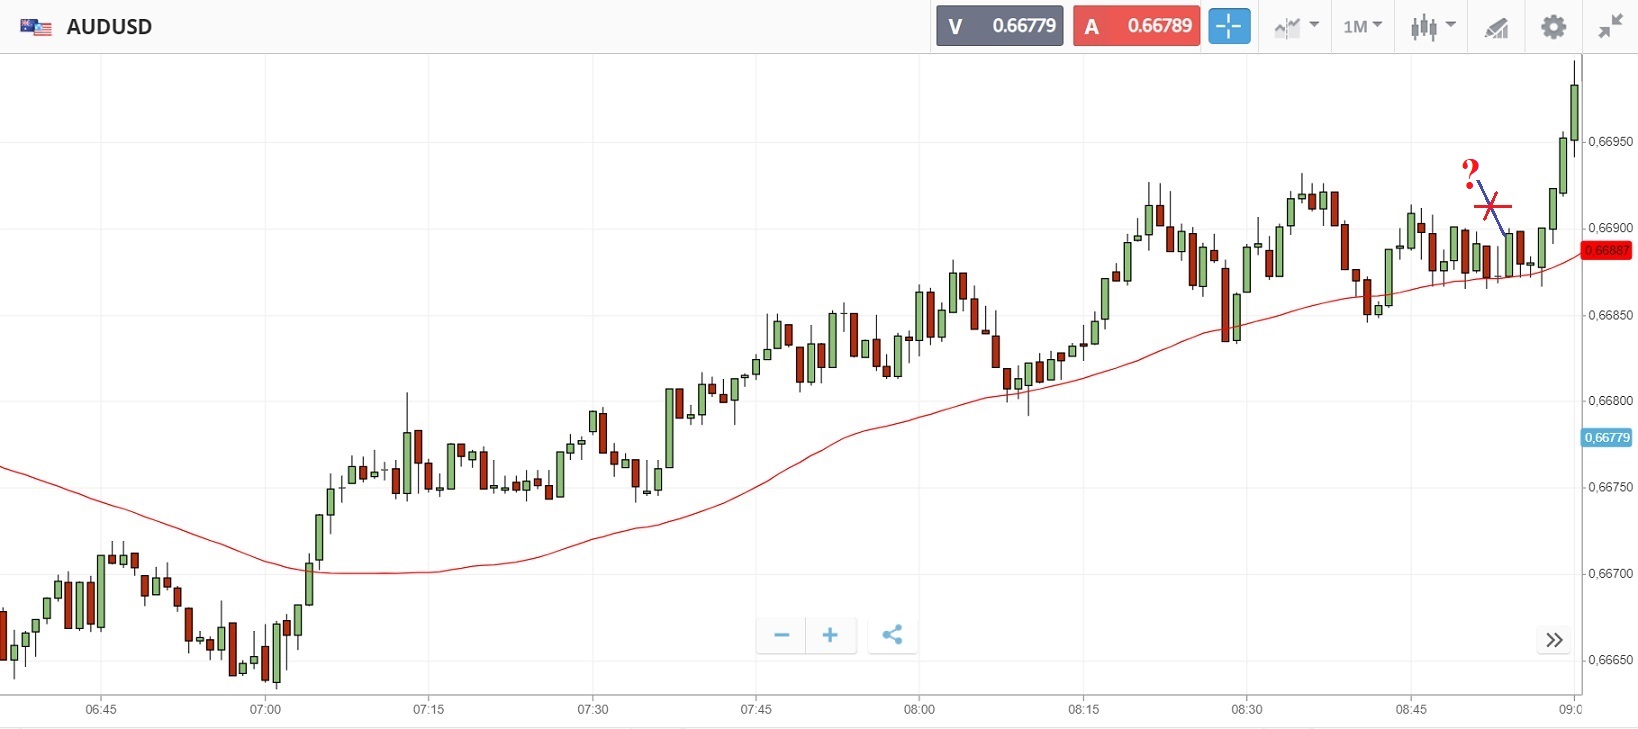Click the blue crosshair cursor button
Screen dimensions: 1638x729
click(x=1229, y=27)
